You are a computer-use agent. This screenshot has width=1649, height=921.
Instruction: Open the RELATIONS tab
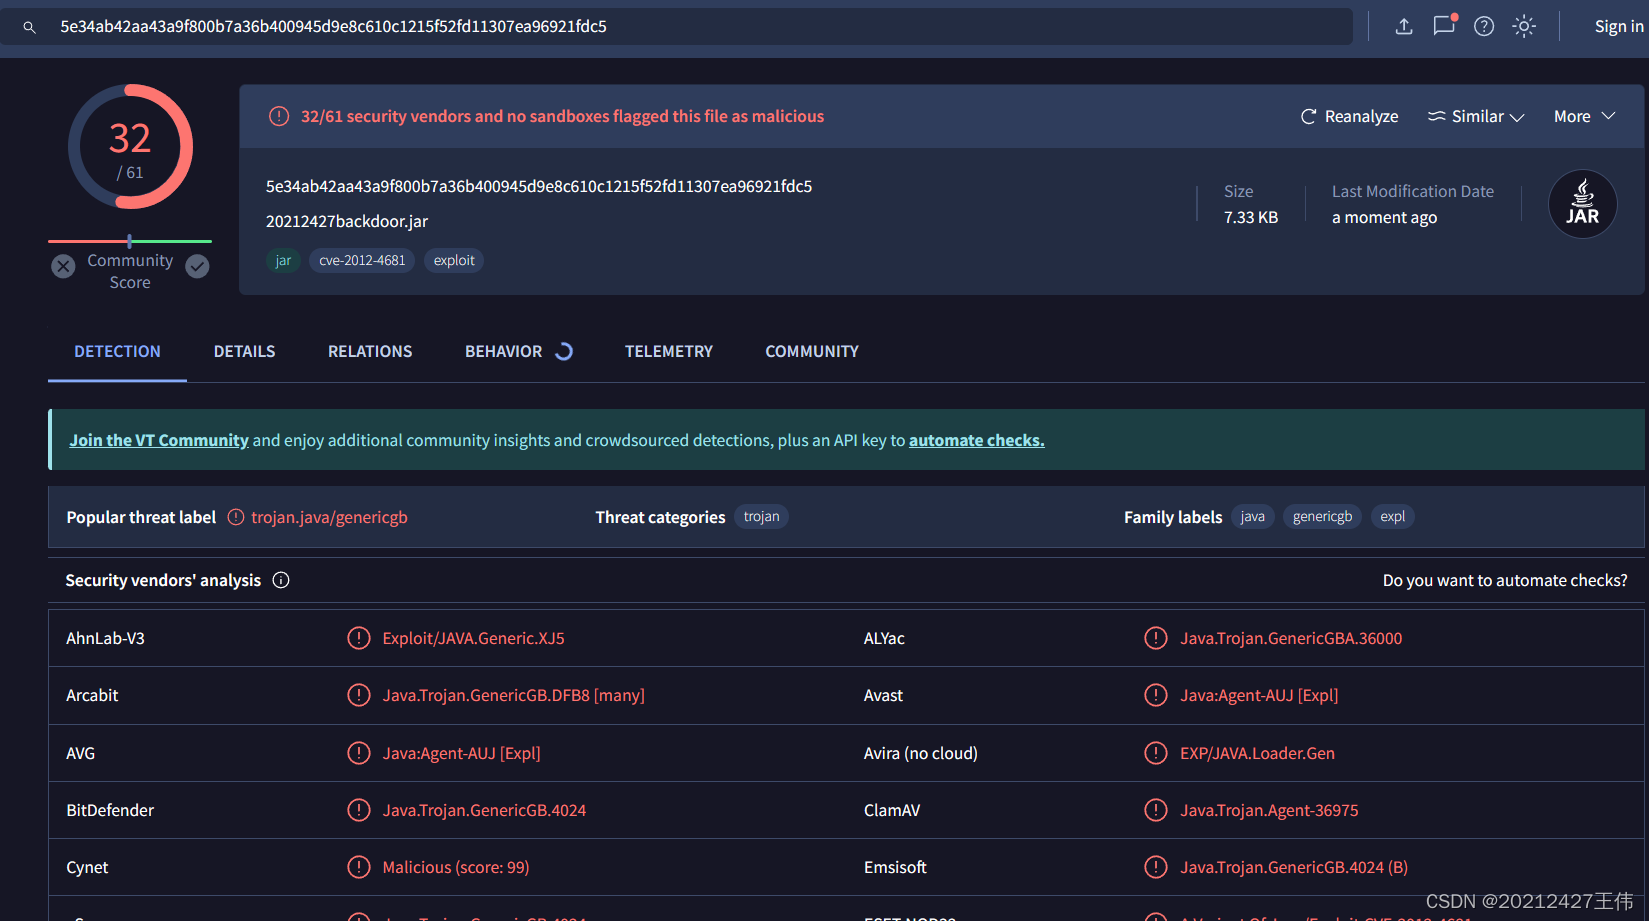370,351
